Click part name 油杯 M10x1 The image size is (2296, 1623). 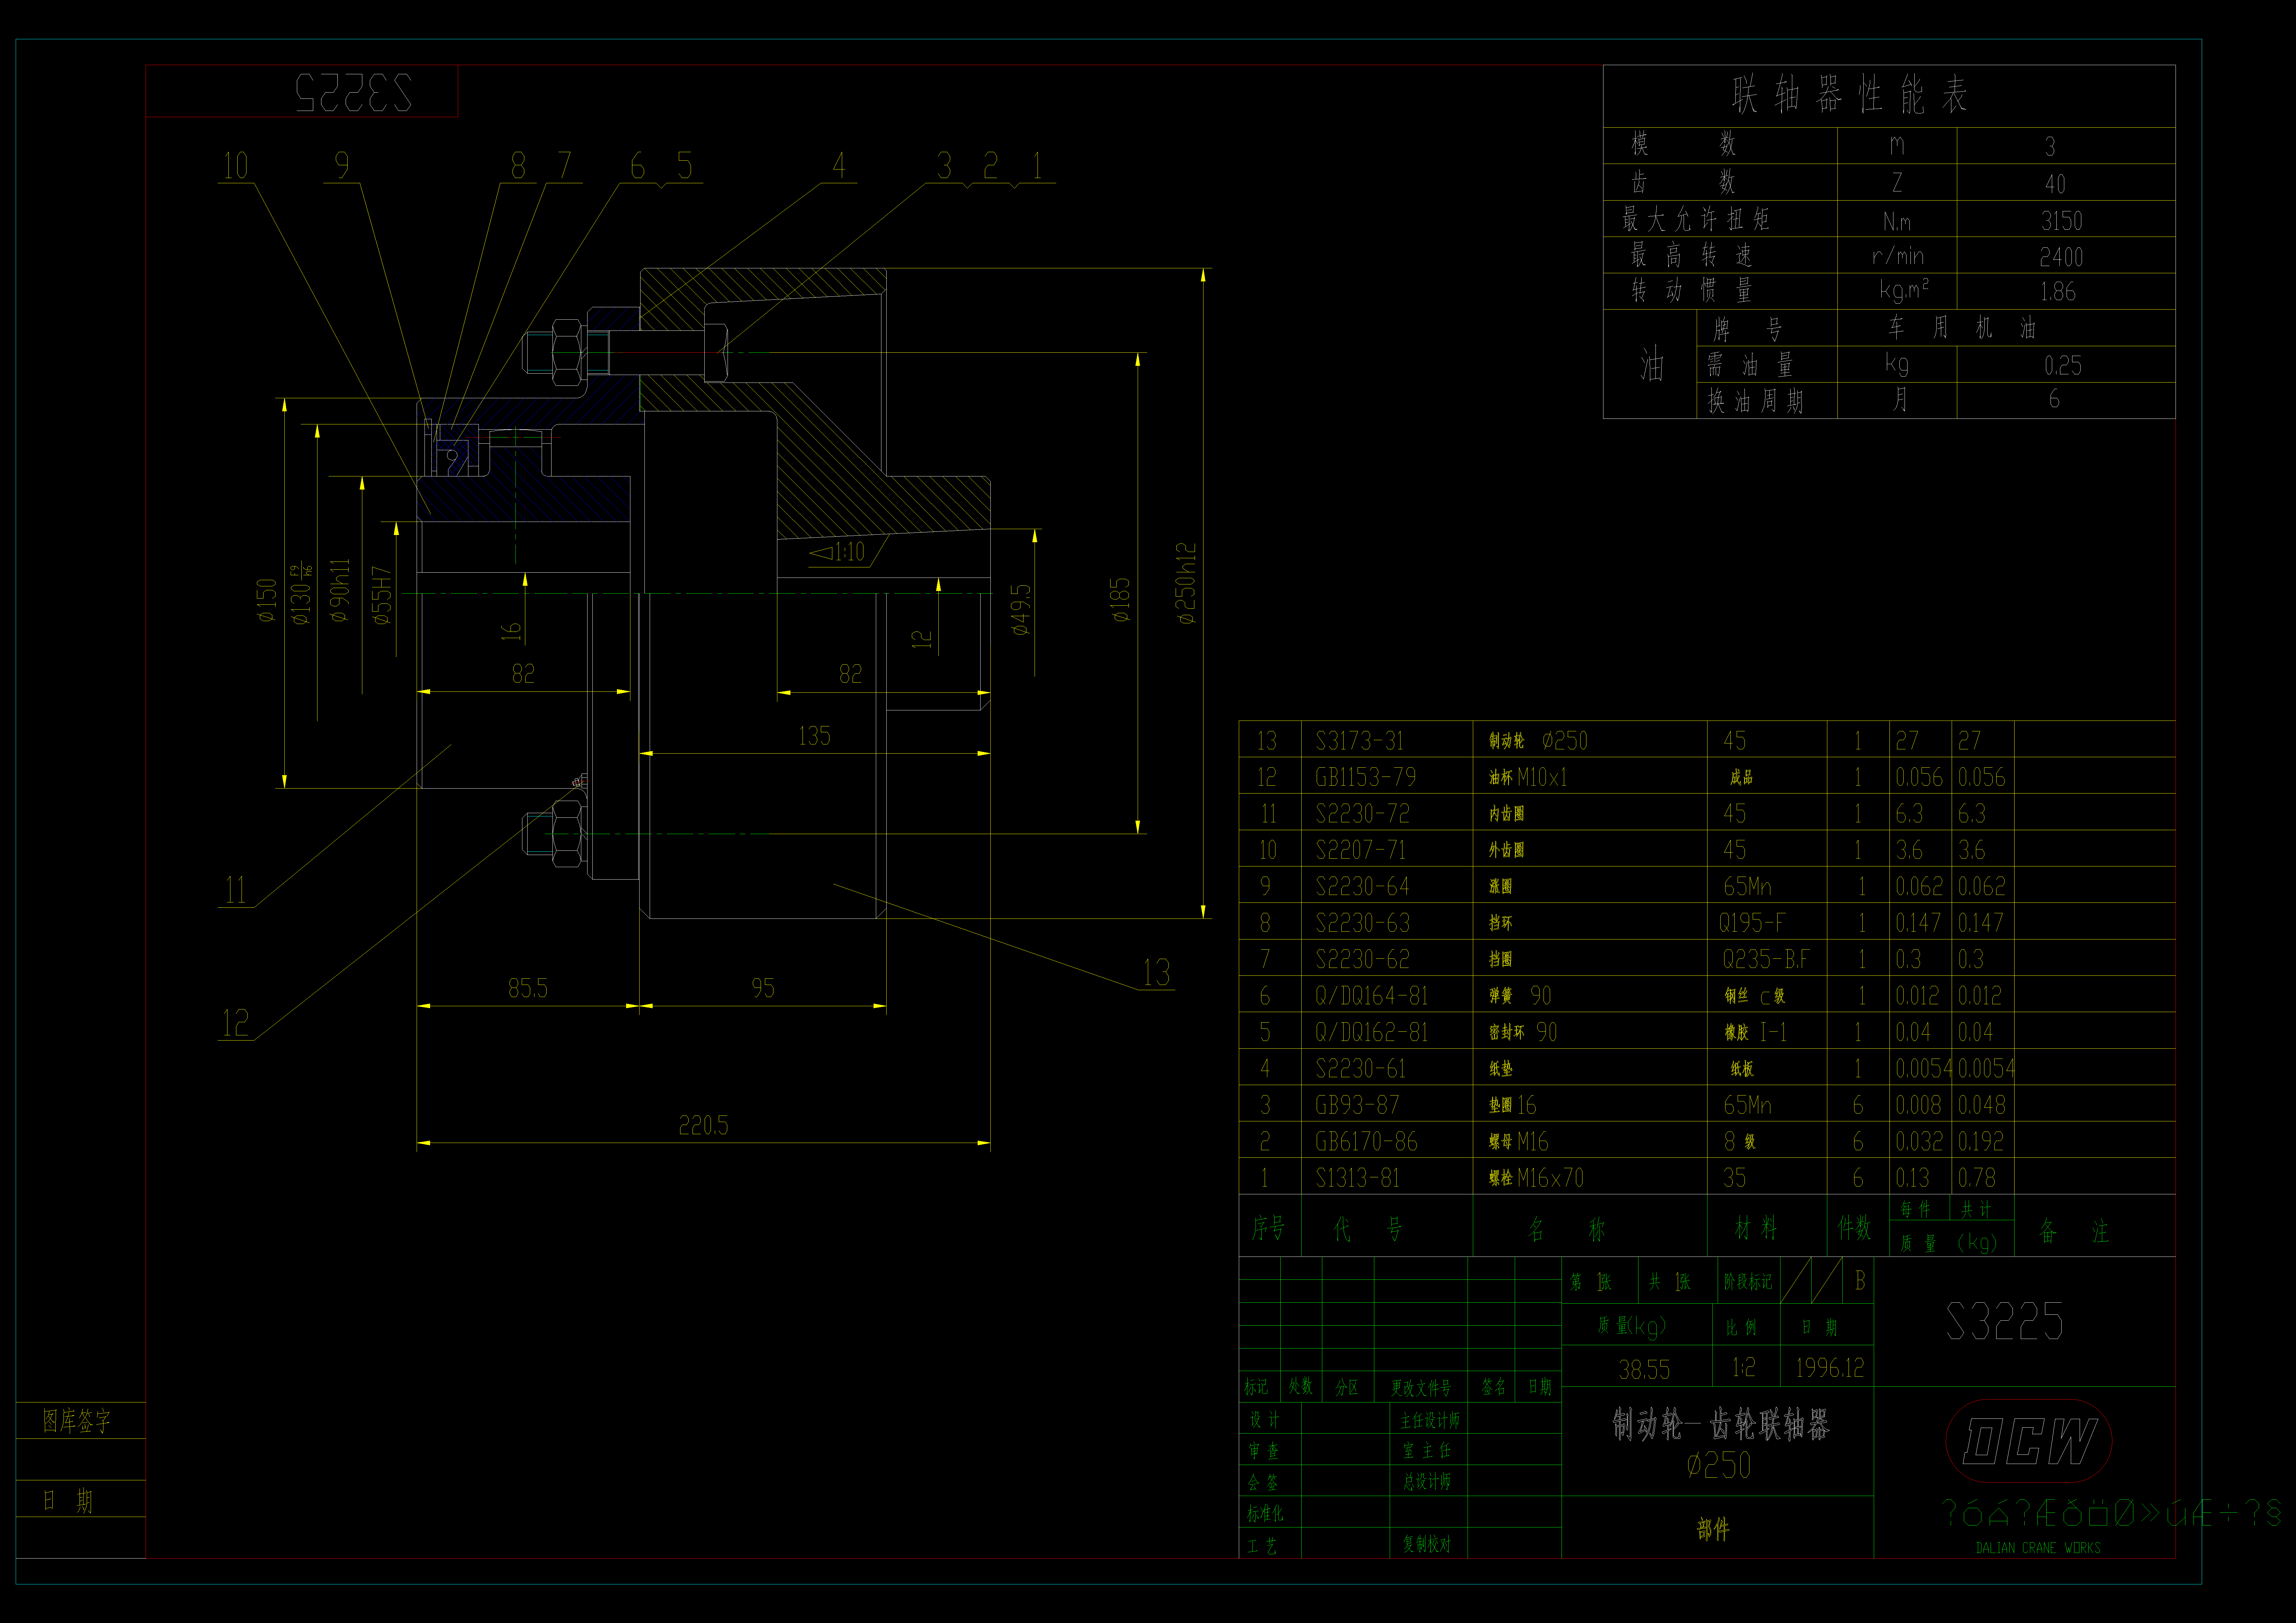(x=1528, y=777)
